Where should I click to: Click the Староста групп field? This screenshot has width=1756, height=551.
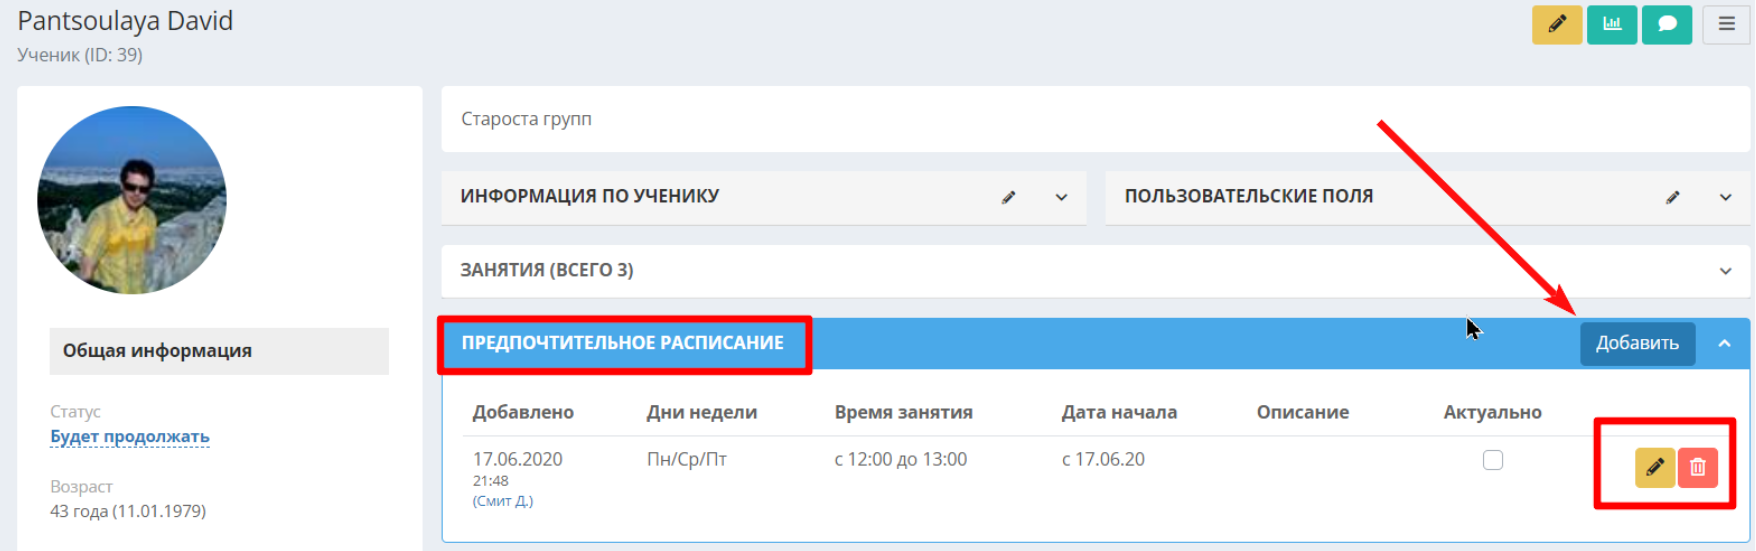[1095, 119]
